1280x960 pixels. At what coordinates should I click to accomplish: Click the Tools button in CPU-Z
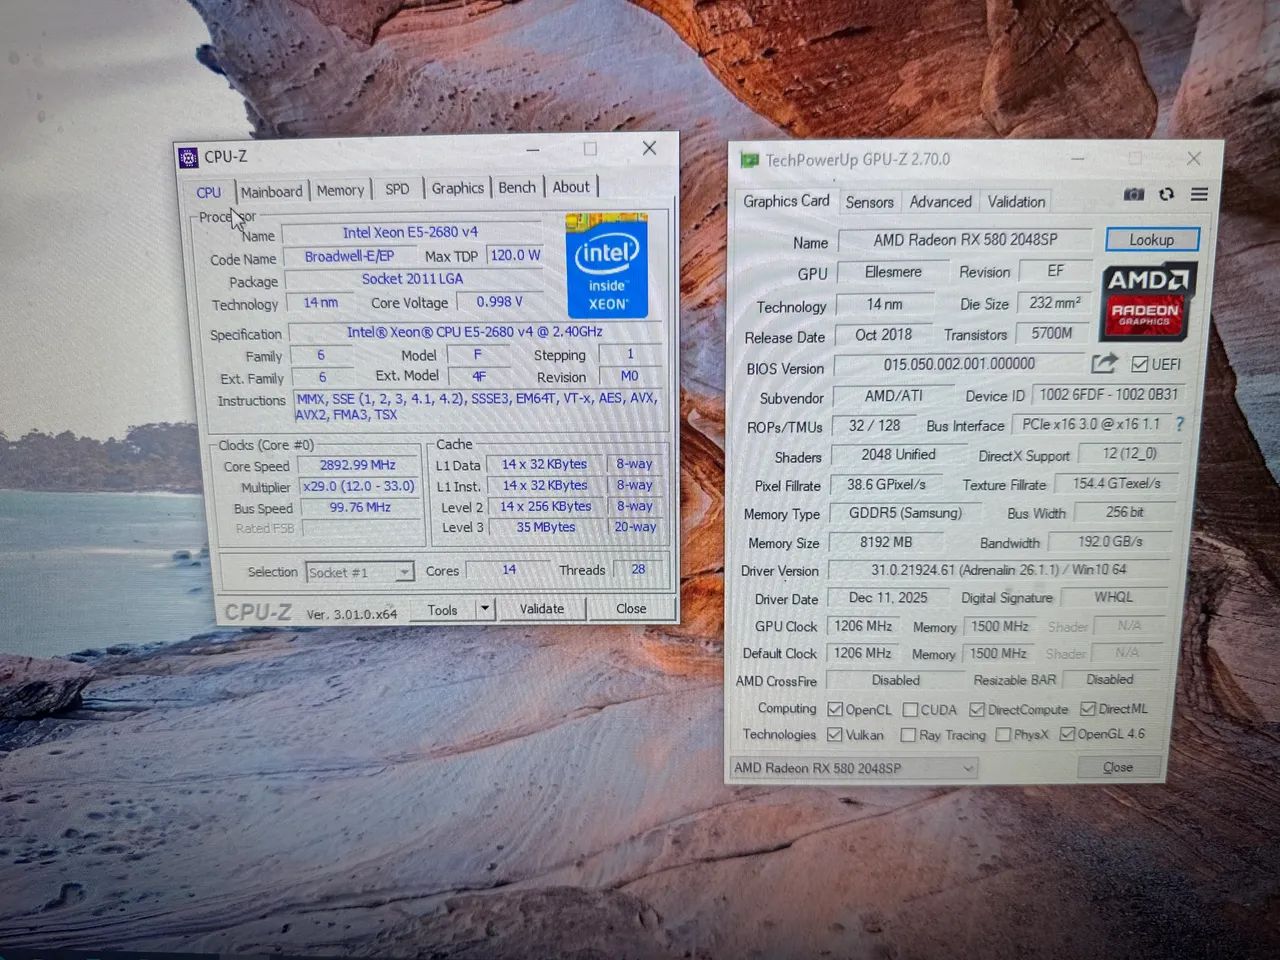[442, 610]
